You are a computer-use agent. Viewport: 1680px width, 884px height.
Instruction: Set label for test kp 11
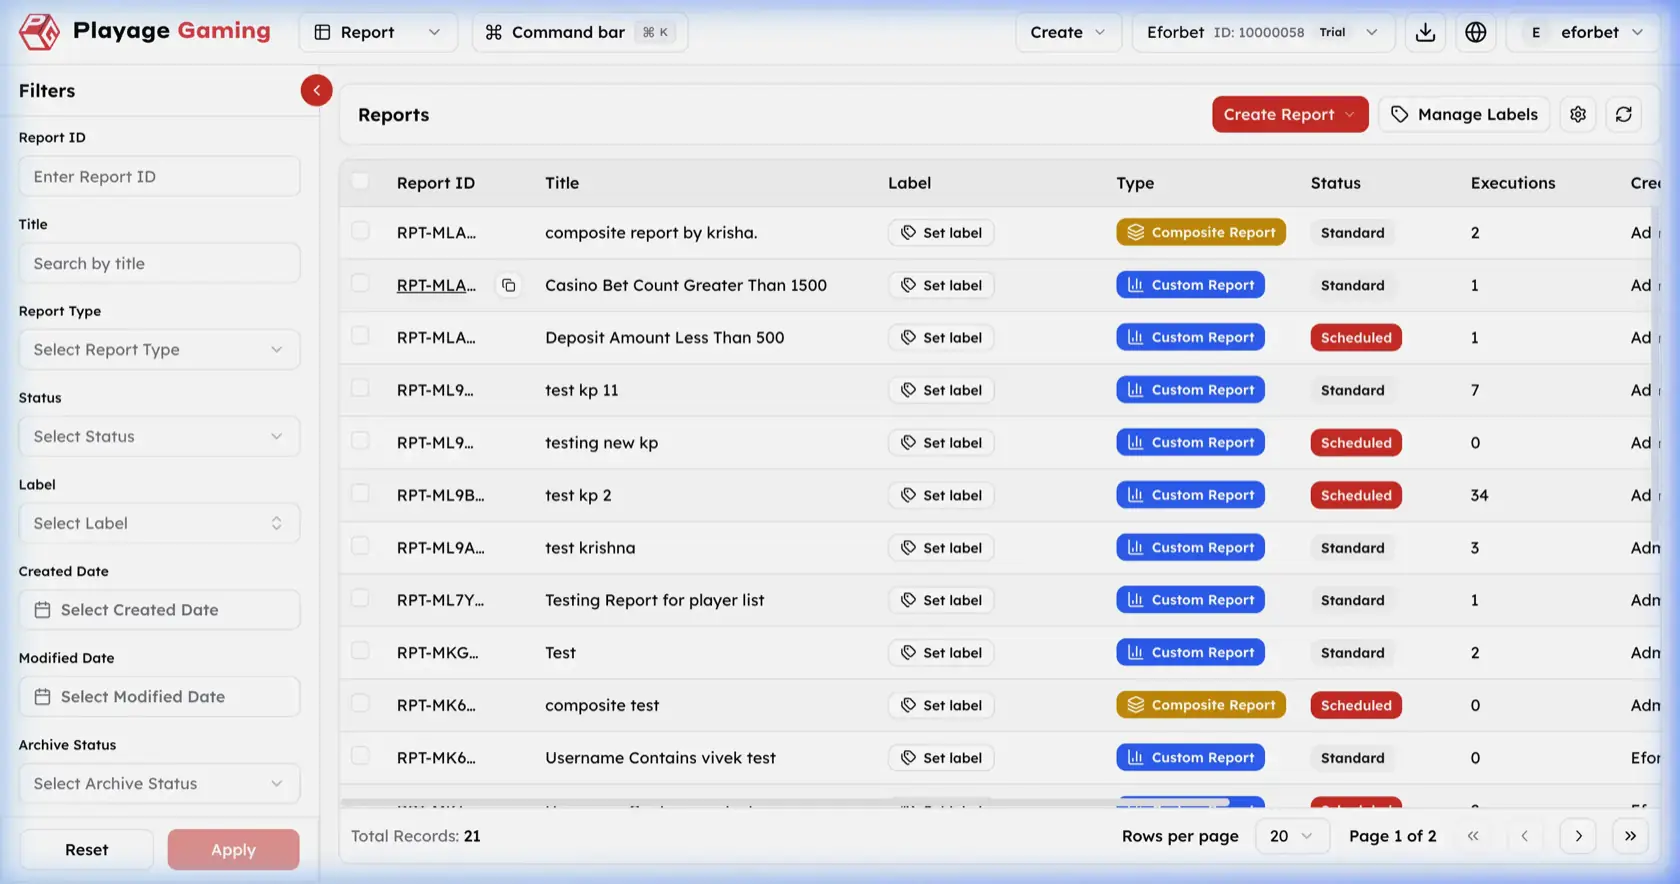941,390
